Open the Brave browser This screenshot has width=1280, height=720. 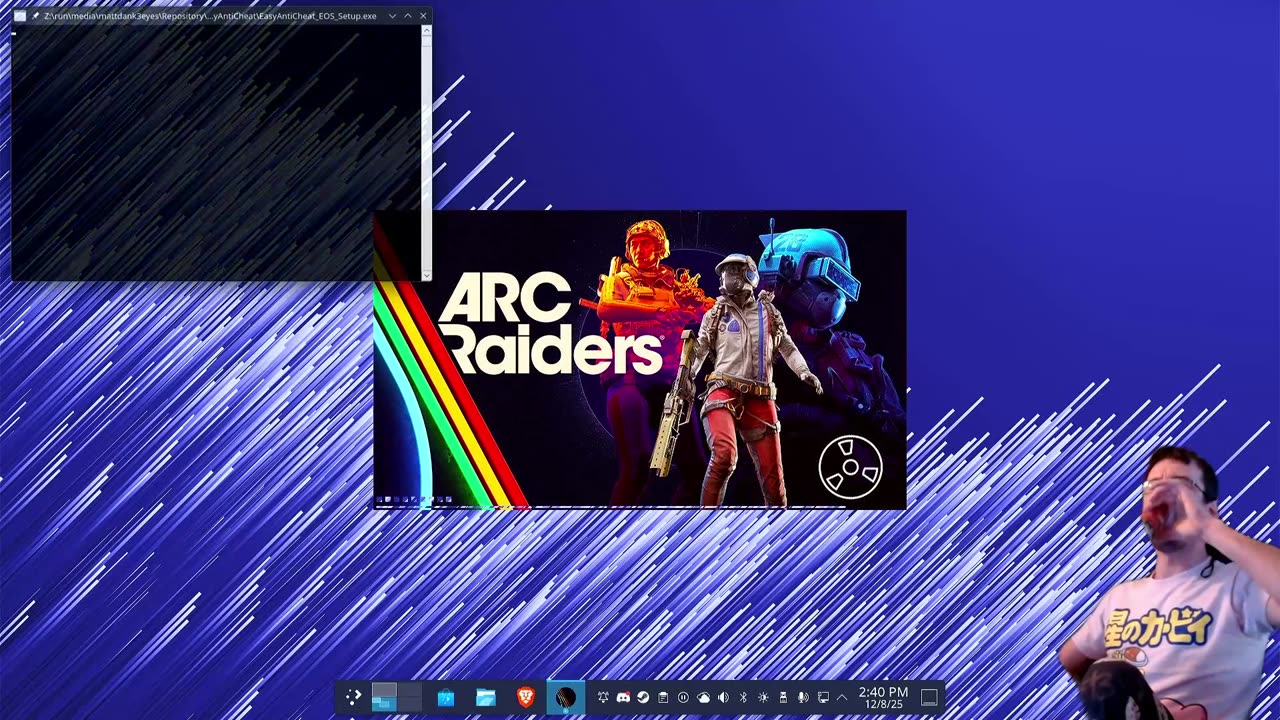[x=526, y=697]
